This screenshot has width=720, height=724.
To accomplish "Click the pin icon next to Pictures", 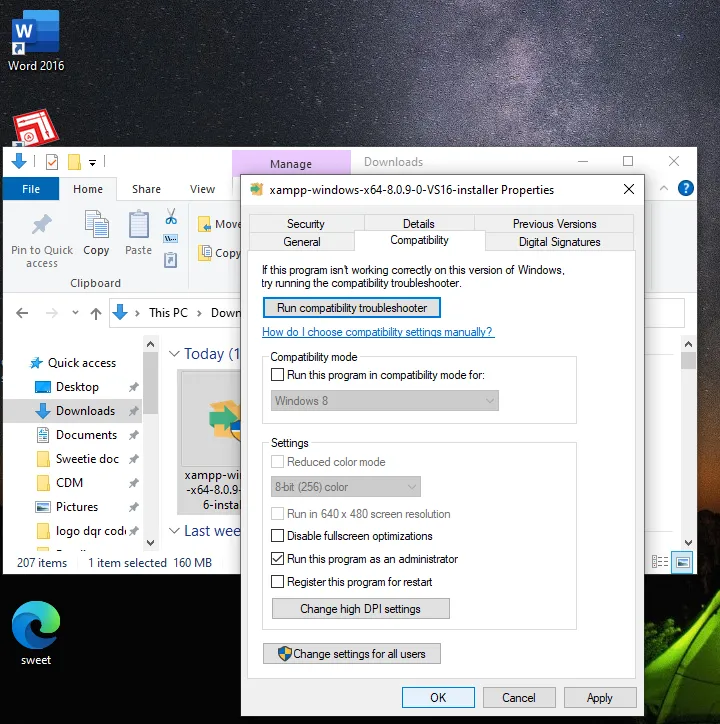I will point(133,507).
